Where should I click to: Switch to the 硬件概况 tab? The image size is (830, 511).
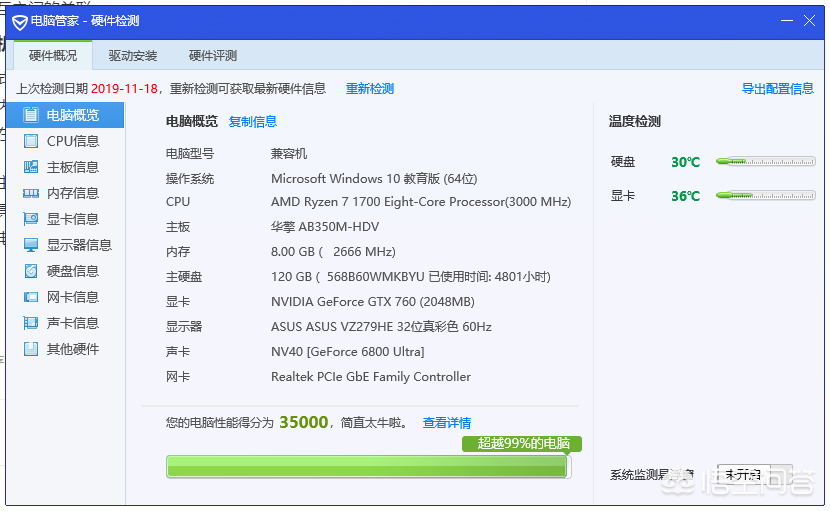(53, 55)
